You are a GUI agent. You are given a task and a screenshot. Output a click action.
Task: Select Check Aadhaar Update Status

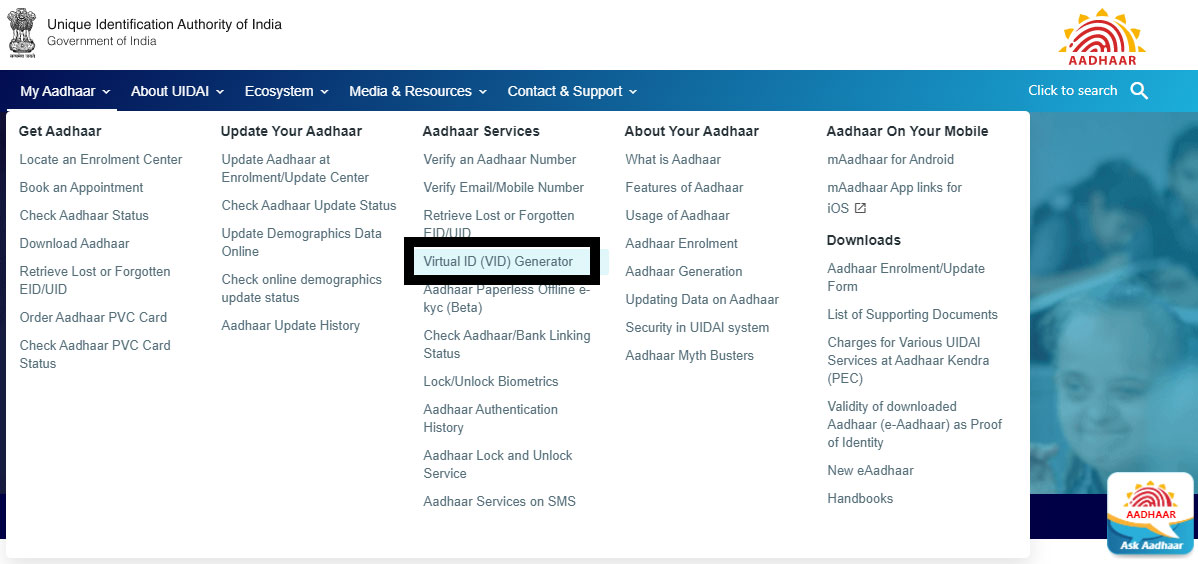309,206
